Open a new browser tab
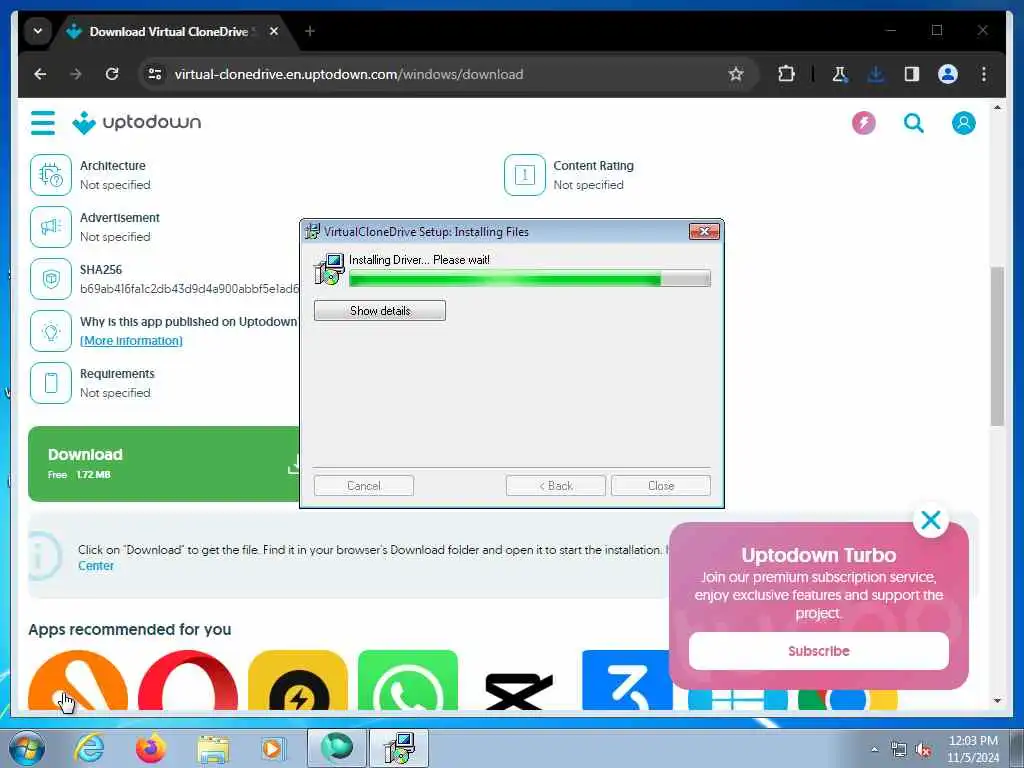Viewport: 1024px width, 768px height. pyautogui.click(x=310, y=31)
